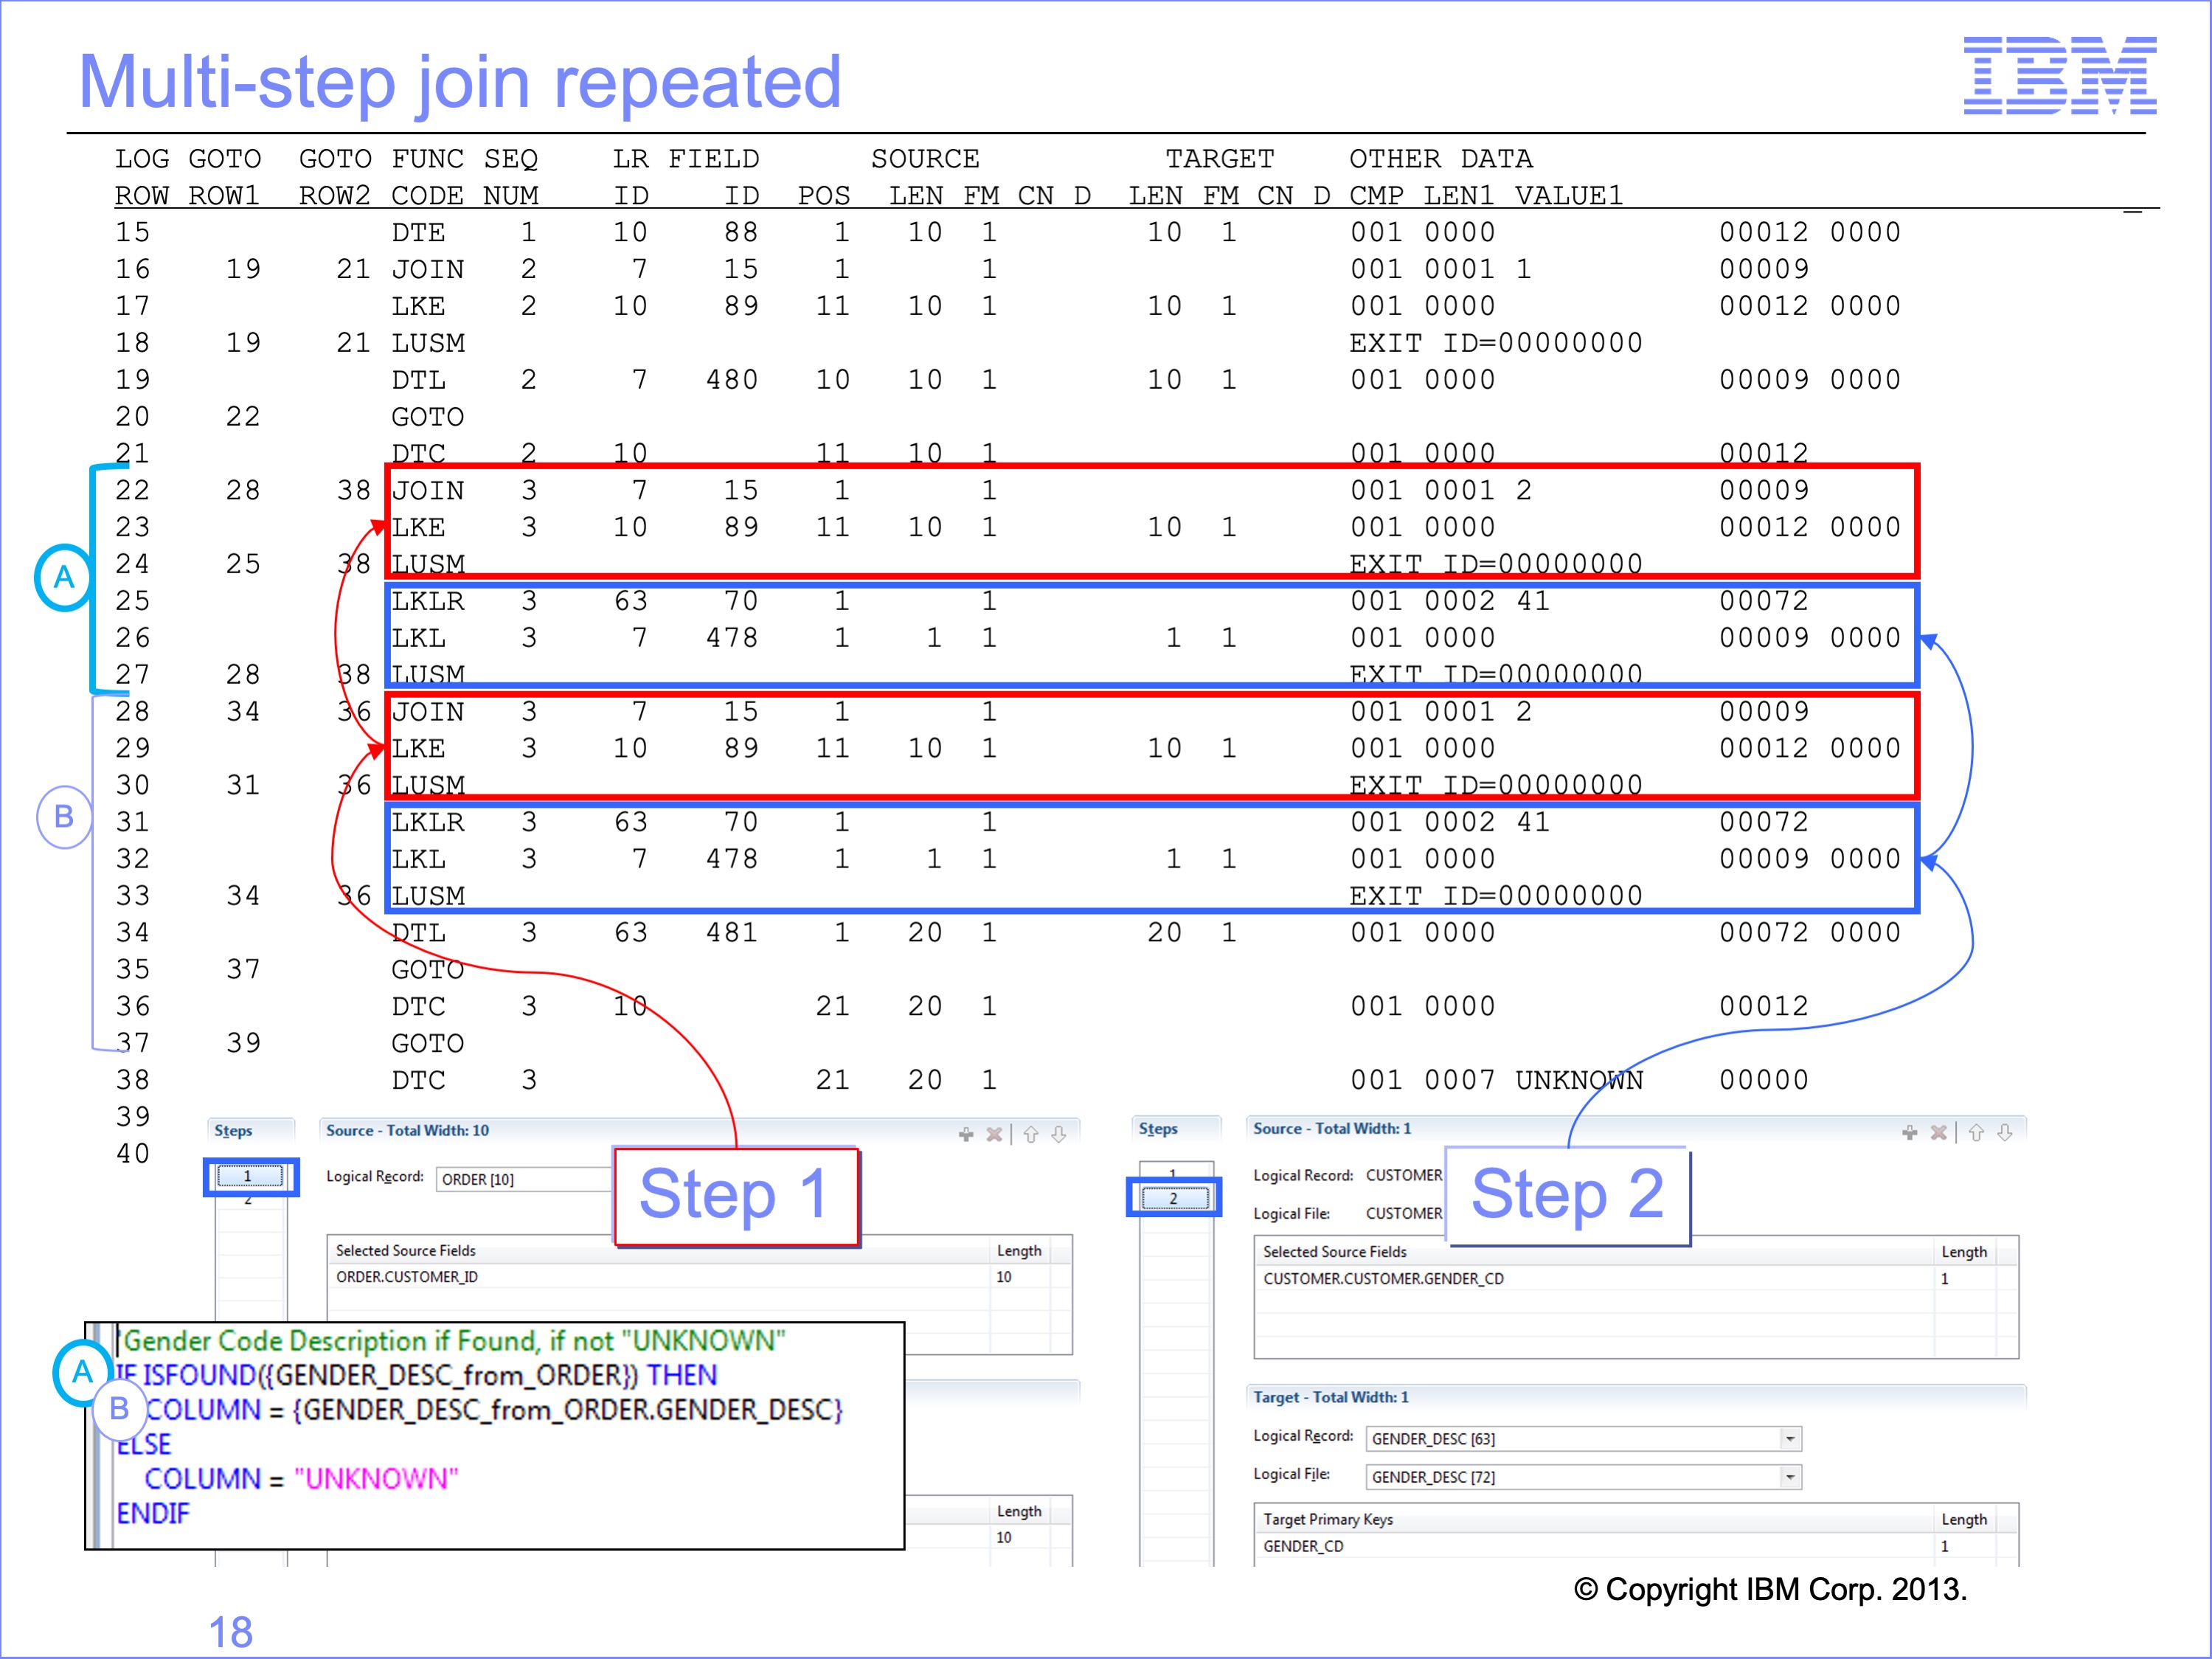Click the delete (X) icon in right Source panel

click(1938, 1132)
